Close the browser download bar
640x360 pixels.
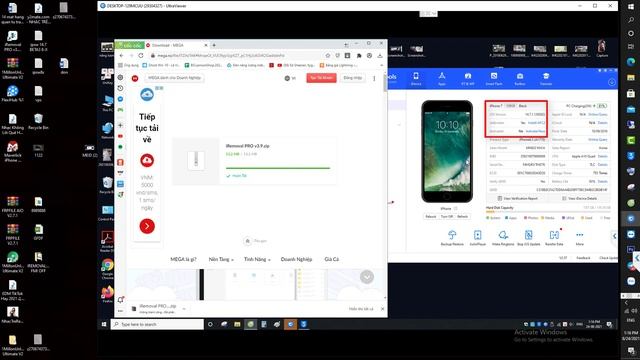(x=382, y=309)
